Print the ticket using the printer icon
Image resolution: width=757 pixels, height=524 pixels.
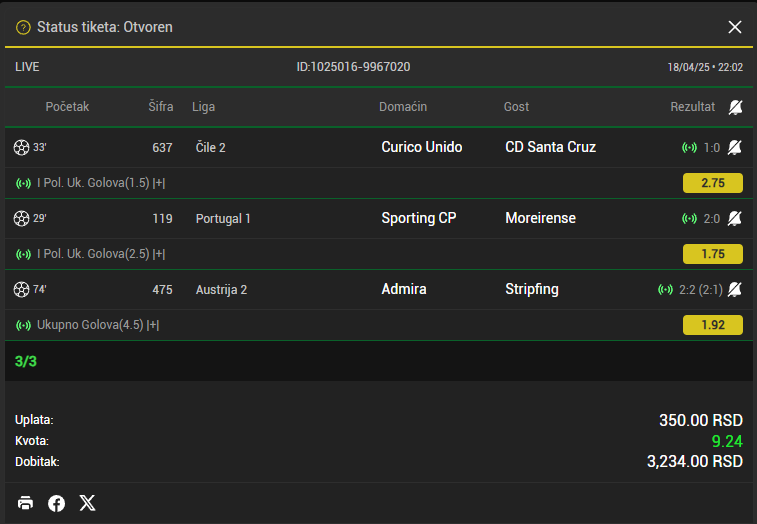(x=26, y=503)
